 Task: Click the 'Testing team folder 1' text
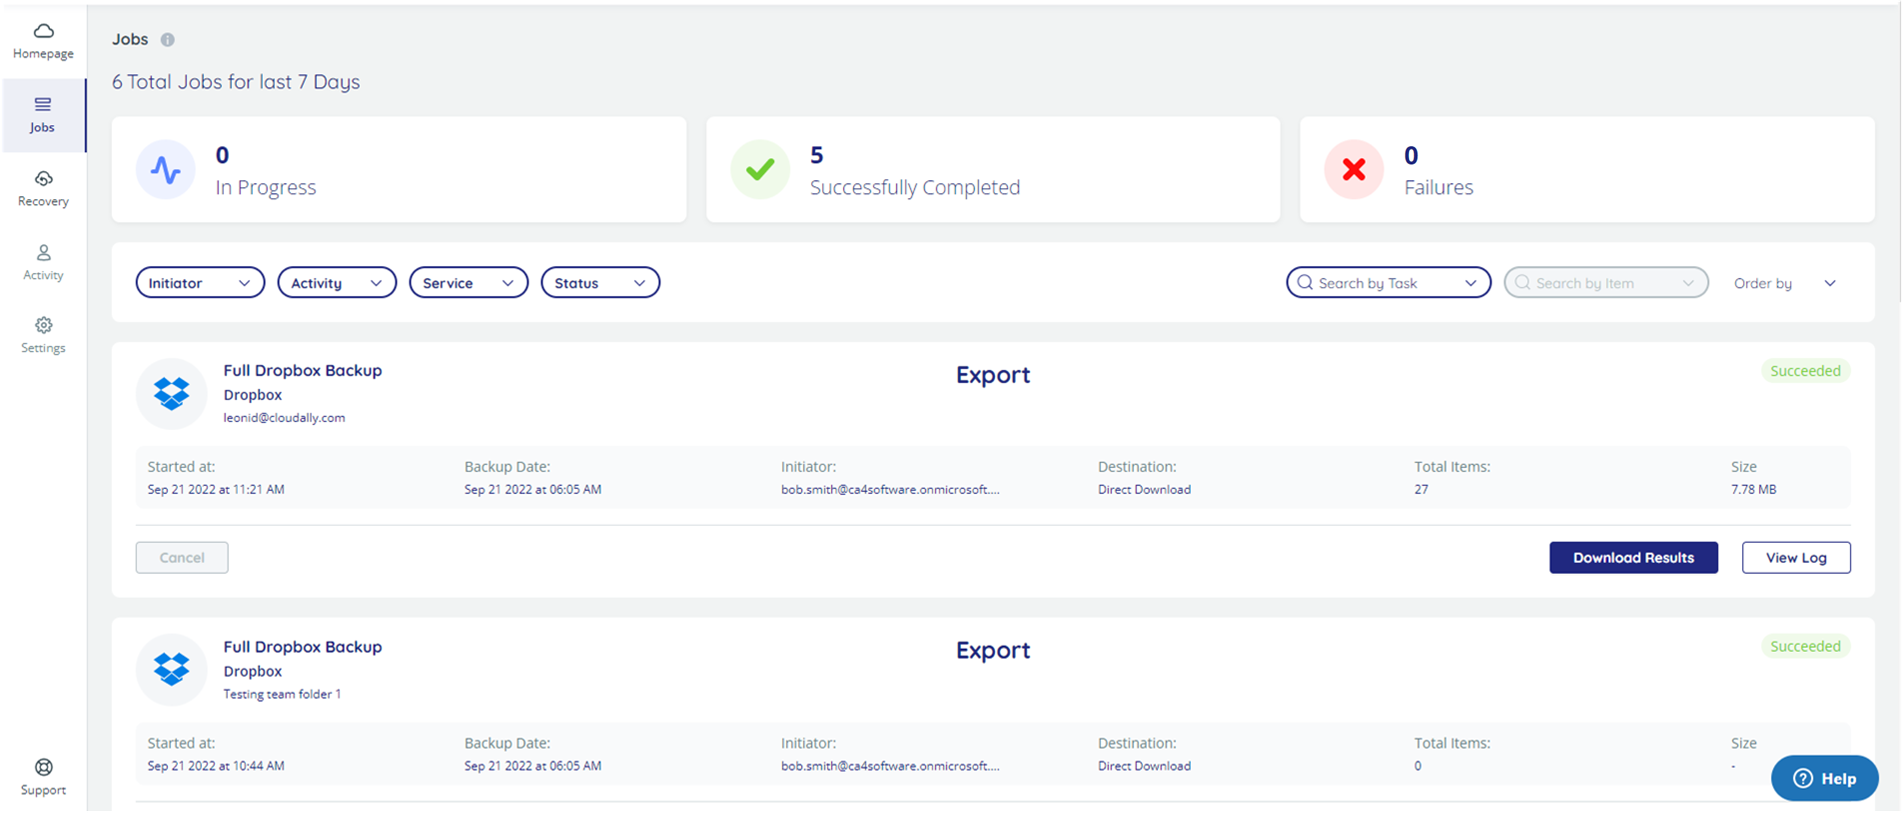tap(282, 694)
